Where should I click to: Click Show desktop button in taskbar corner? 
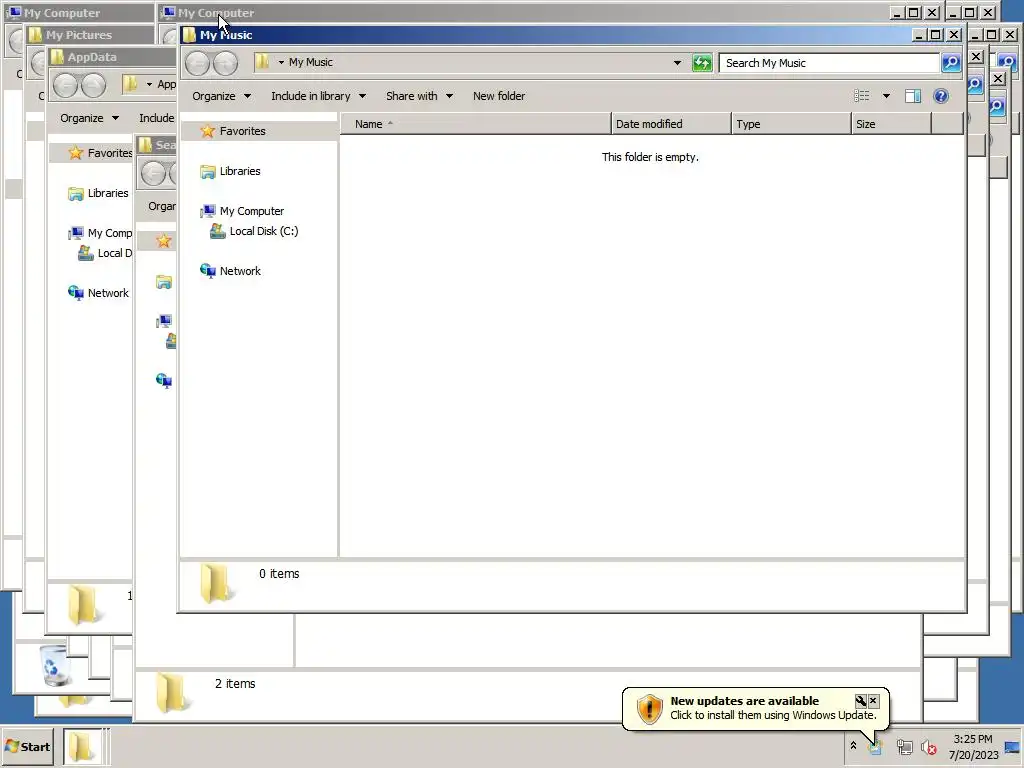1012,747
